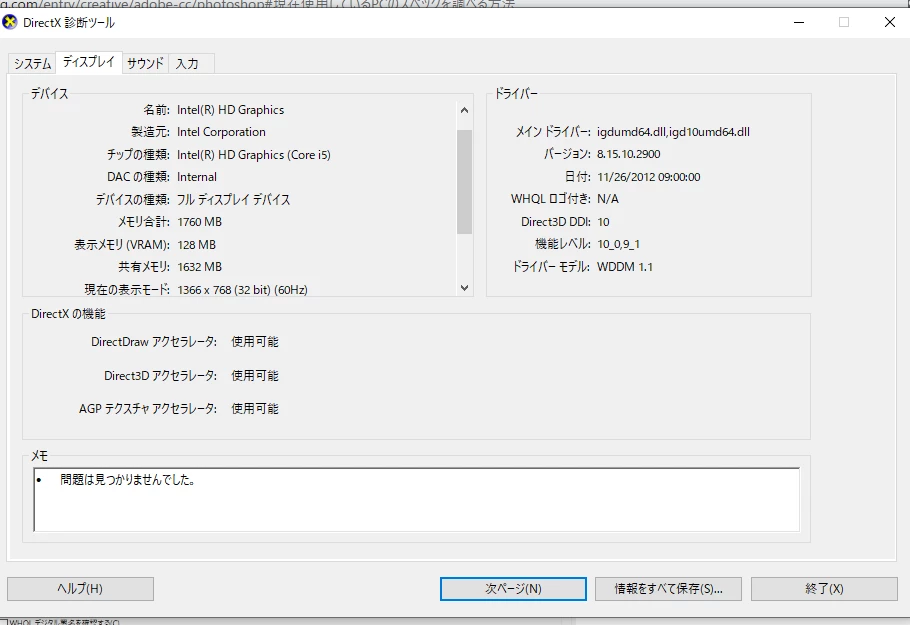Click the ヘルプ(H) button
This screenshot has height=625, width=910.
tap(80, 588)
